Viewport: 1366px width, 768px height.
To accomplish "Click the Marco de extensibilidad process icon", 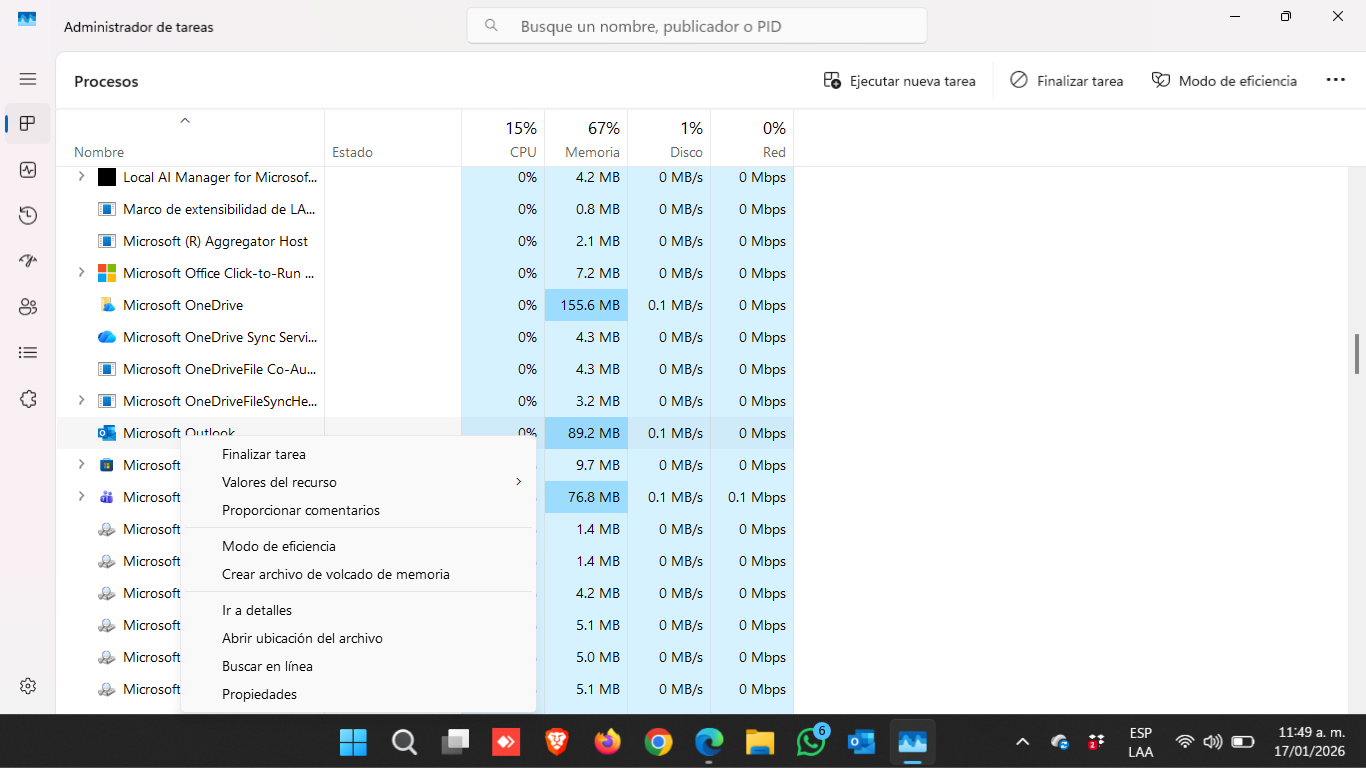I will (x=107, y=209).
